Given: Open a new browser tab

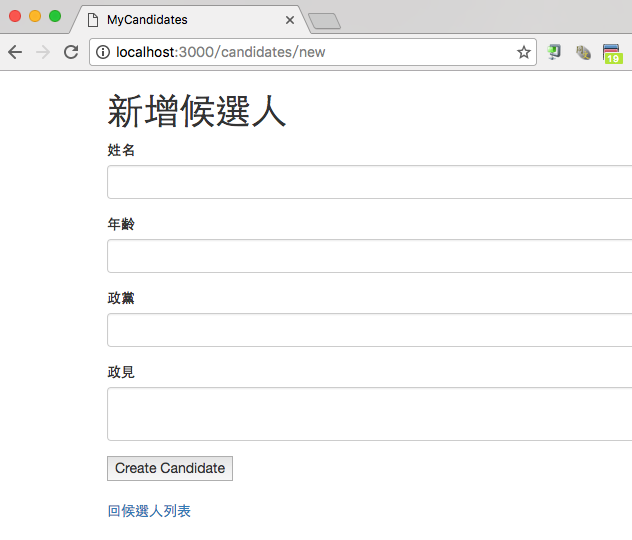Looking at the screenshot, I should [x=324, y=21].
